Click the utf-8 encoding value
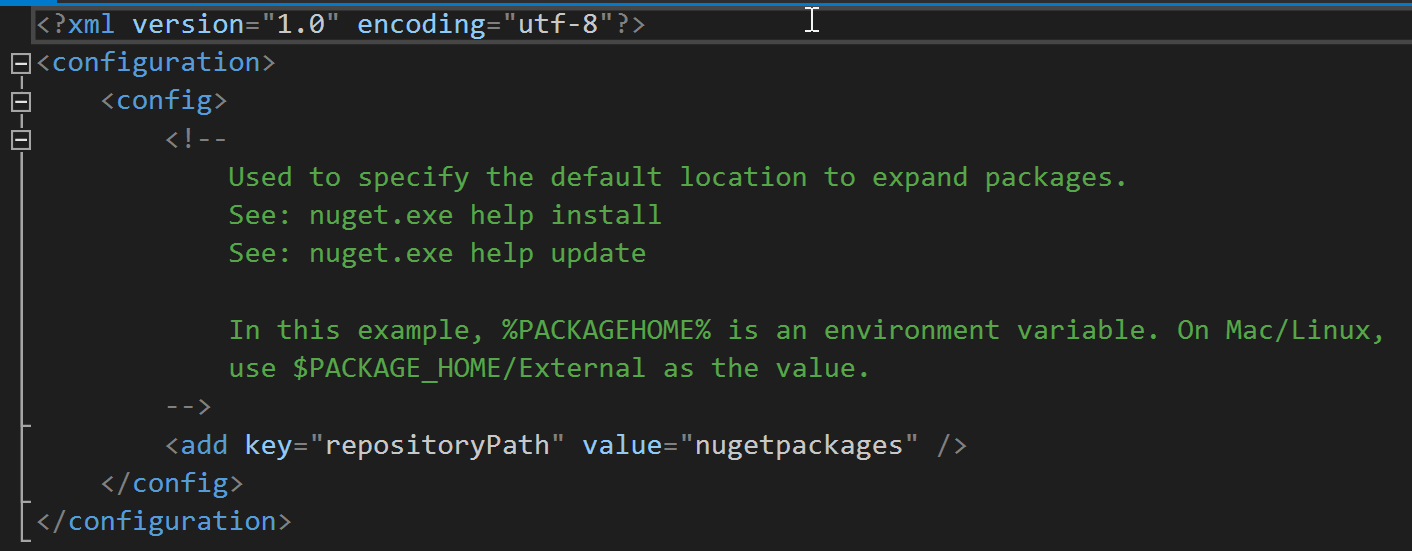Screen dimensions: 1412x551 coord(558,24)
